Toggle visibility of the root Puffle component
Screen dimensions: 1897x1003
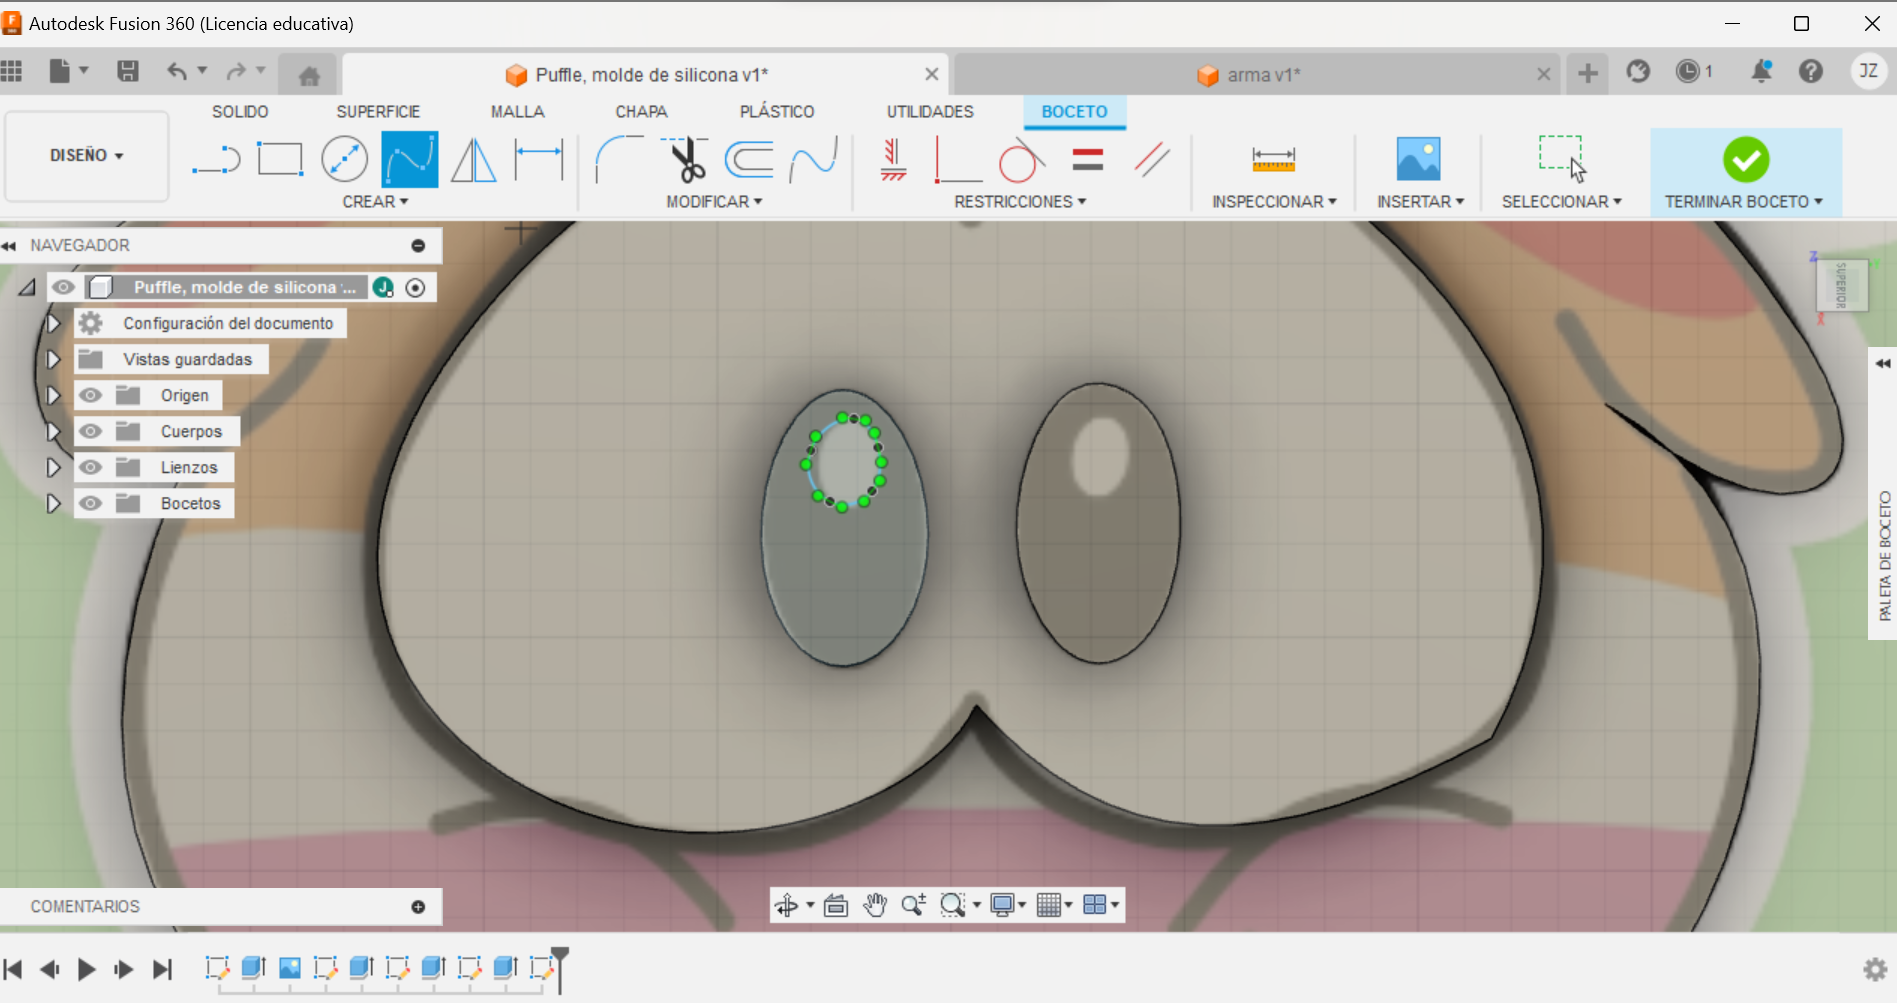(63, 287)
